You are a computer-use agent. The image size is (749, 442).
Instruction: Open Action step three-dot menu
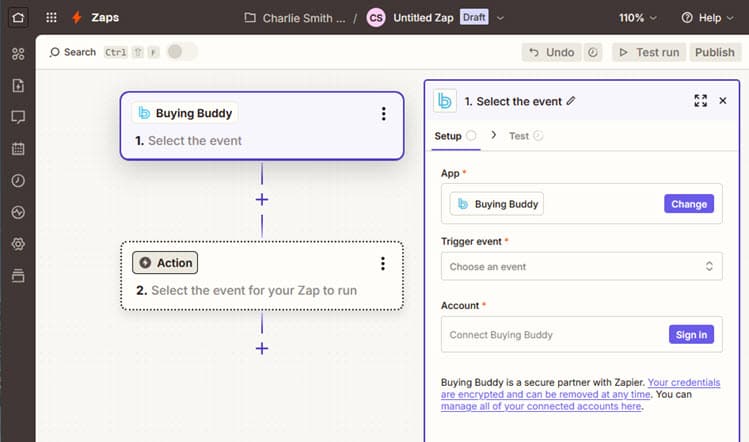tap(383, 263)
